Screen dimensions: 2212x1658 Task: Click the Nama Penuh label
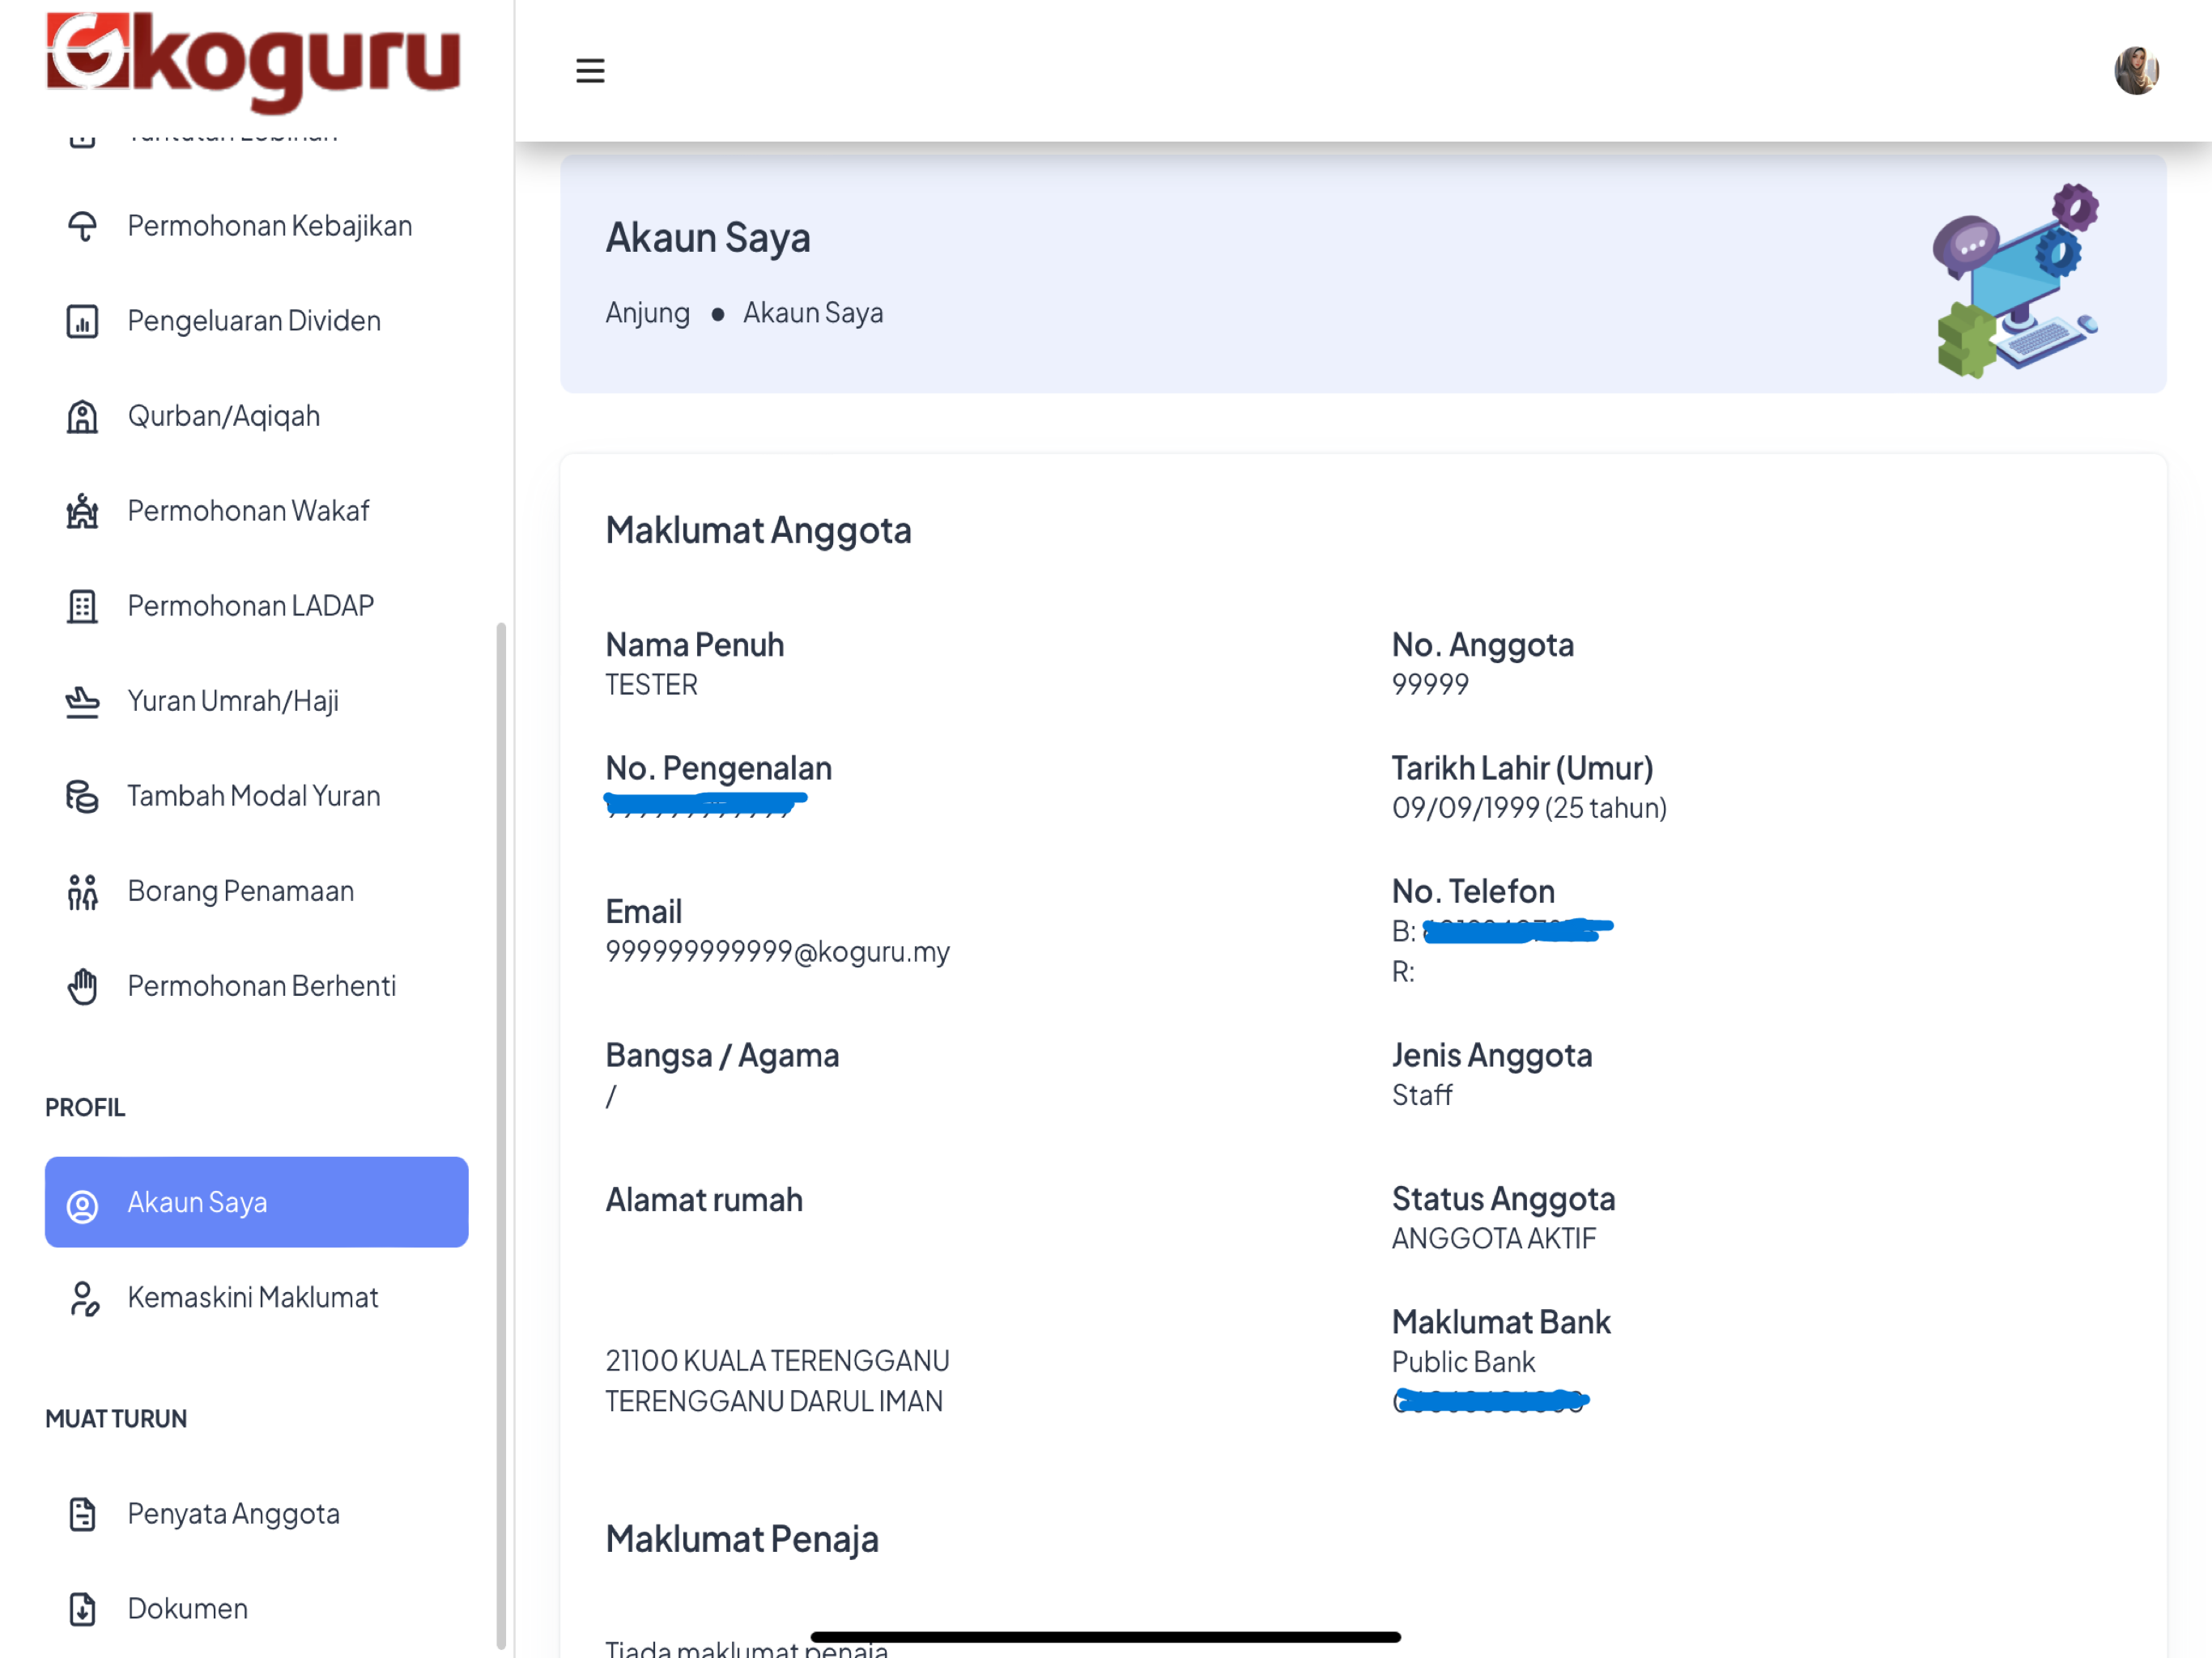coord(694,645)
